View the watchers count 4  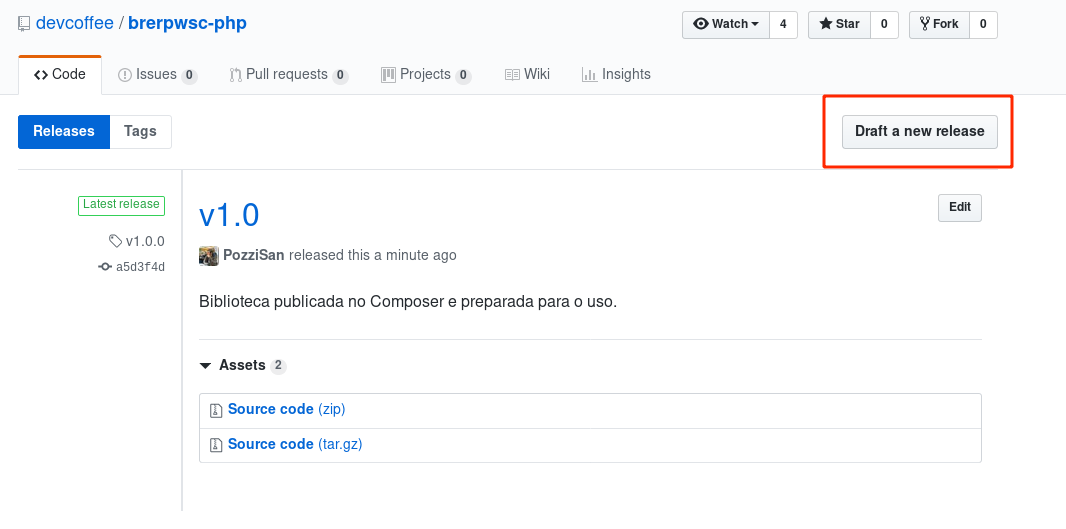click(x=783, y=24)
